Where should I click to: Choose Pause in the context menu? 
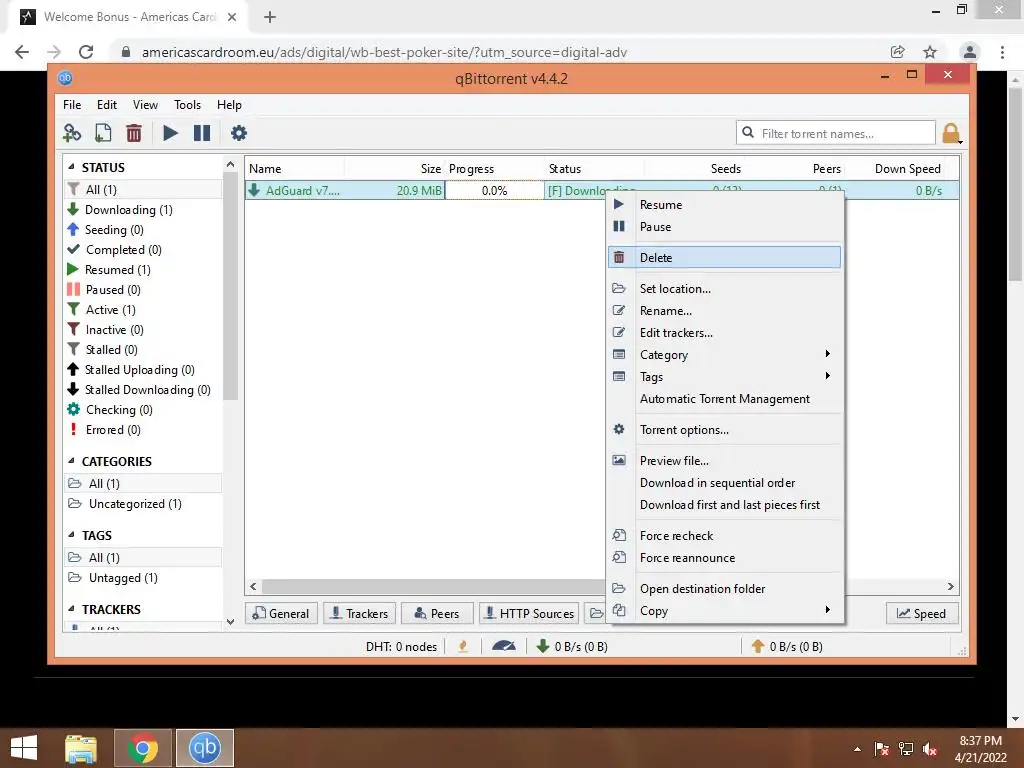pyautogui.click(x=725, y=227)
